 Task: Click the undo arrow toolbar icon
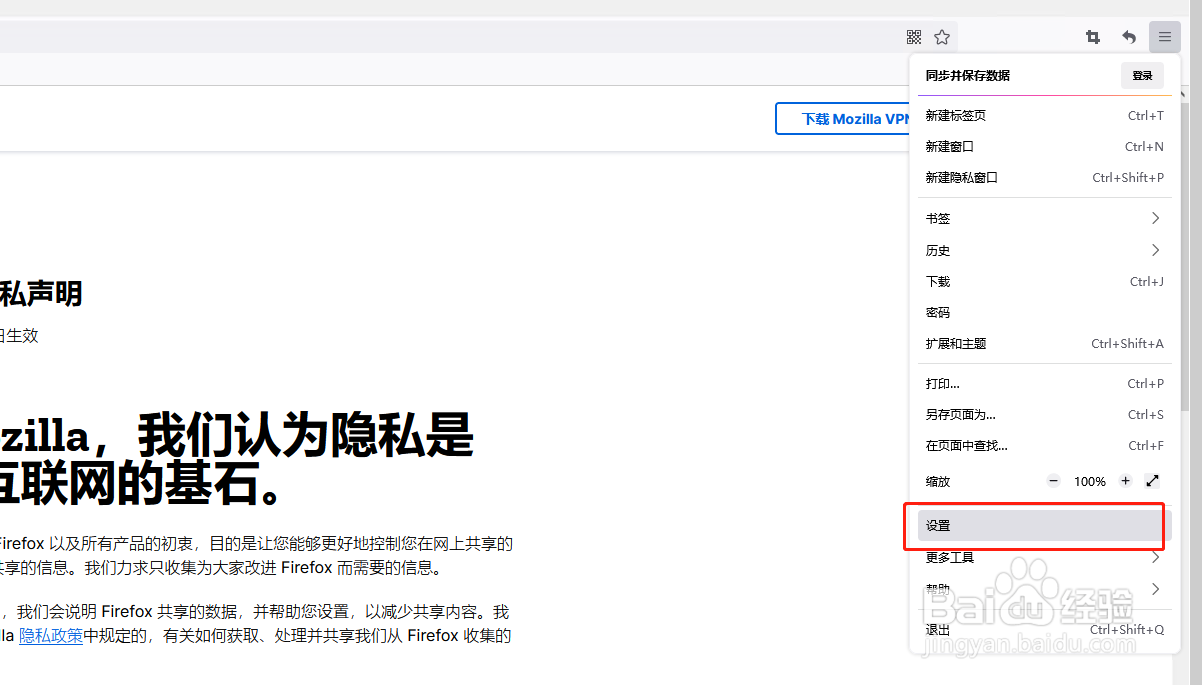click(1129, 37)
